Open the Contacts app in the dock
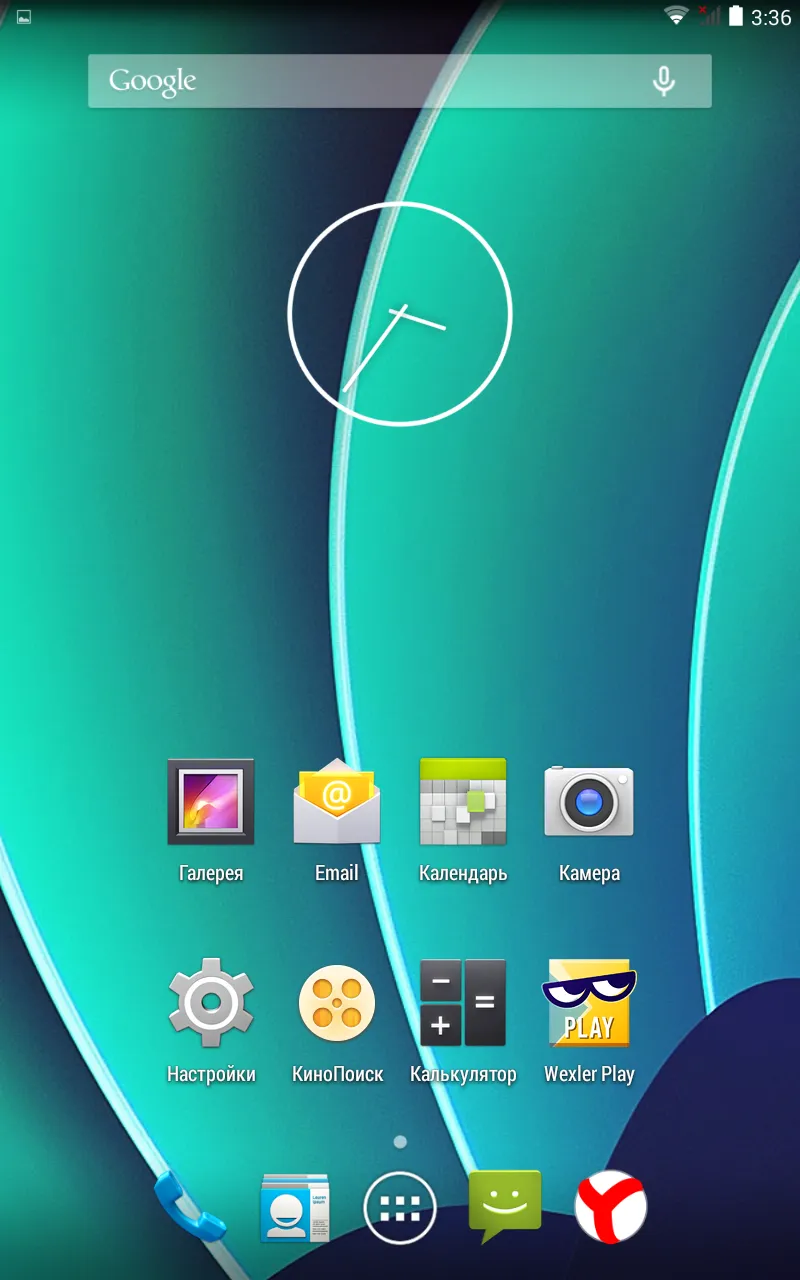Viewport: 800px width, 1280px height. 295,1208
